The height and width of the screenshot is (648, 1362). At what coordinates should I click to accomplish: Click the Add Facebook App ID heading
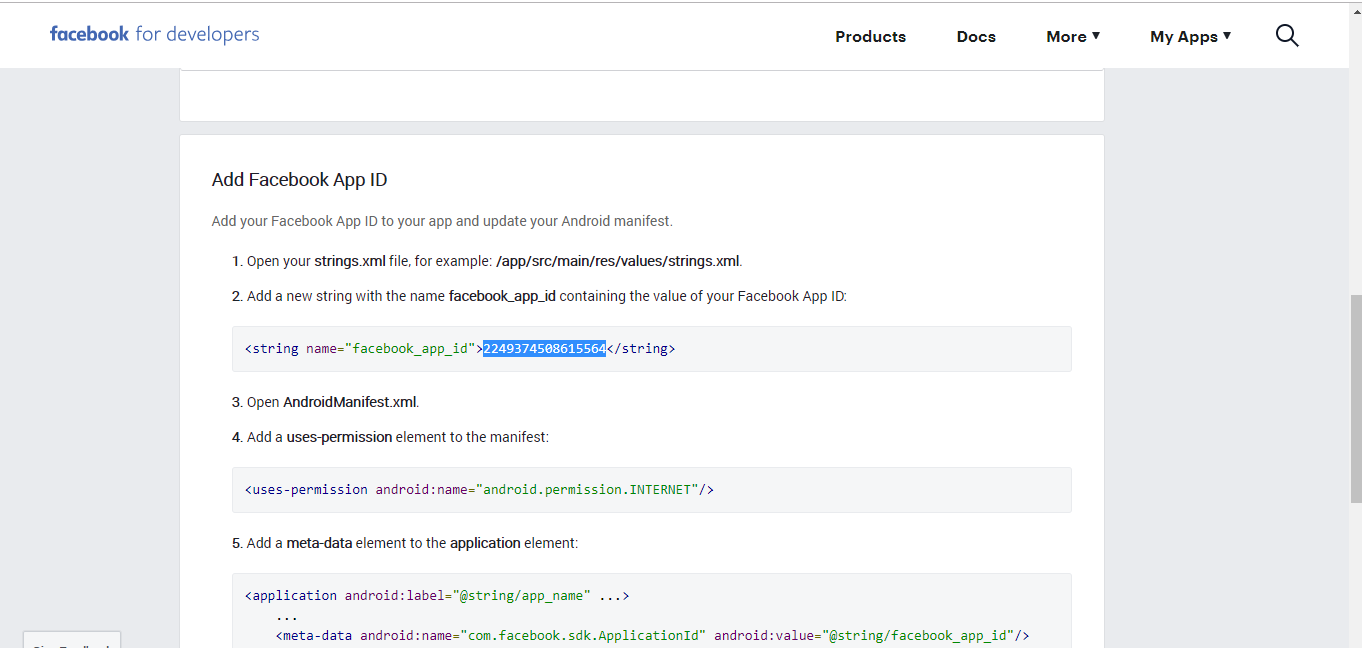299,180
